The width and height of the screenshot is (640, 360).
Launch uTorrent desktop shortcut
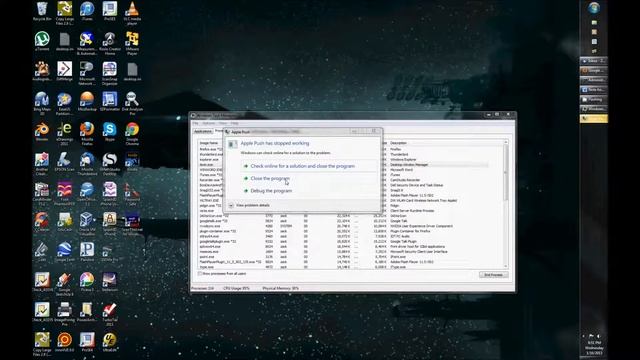[x=42, y=41]
